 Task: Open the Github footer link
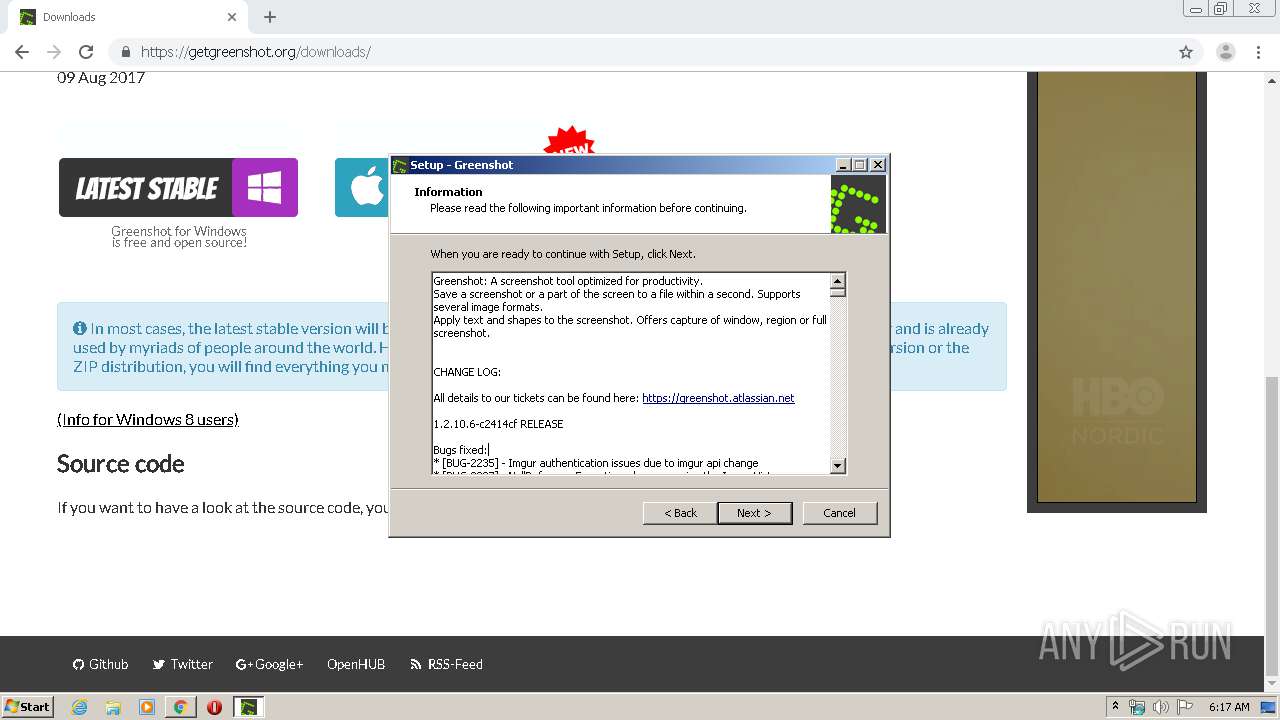coord(100,664)
